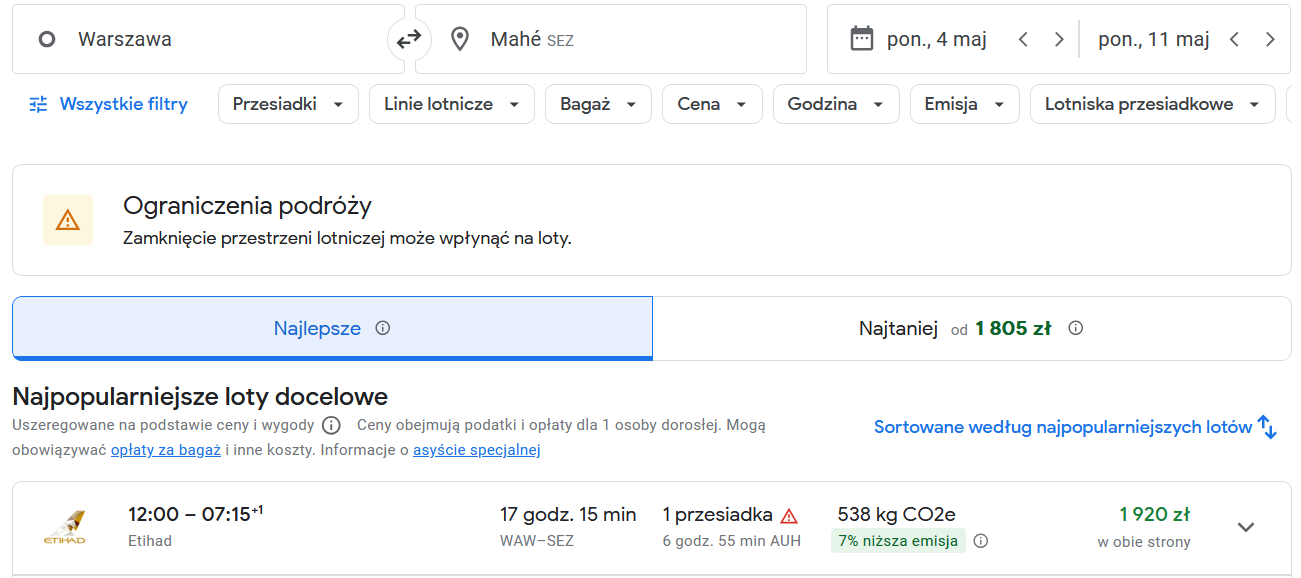Go to next day for departure date

click(x=1059, y=40)
